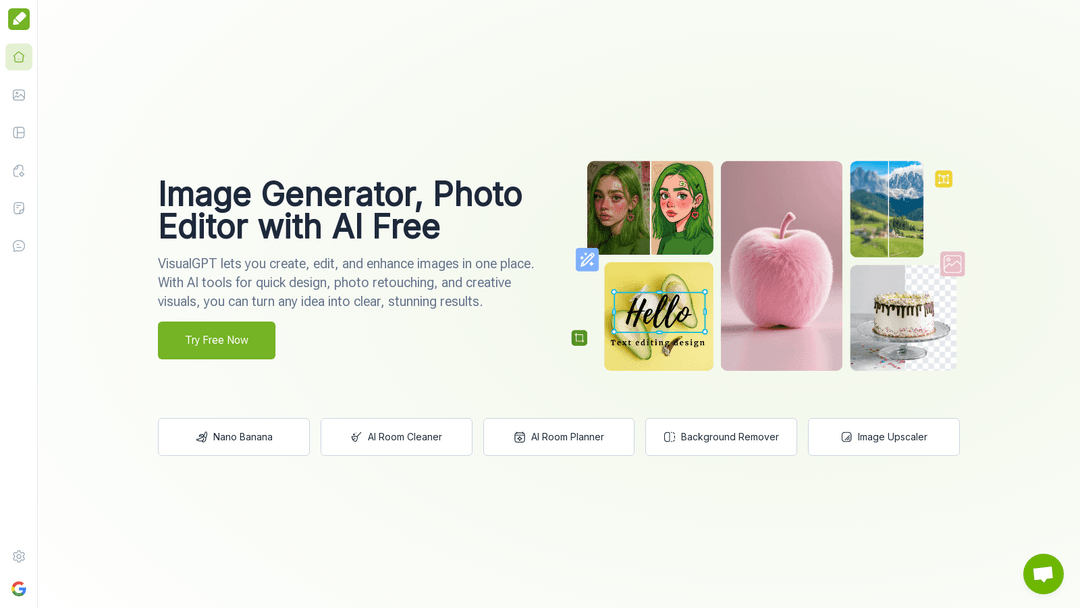The height and width of the screenshot is (608, 1080).
Task: Open the image gallery sidebar icon
Action: pyautogui.click(x=19, y=95)
